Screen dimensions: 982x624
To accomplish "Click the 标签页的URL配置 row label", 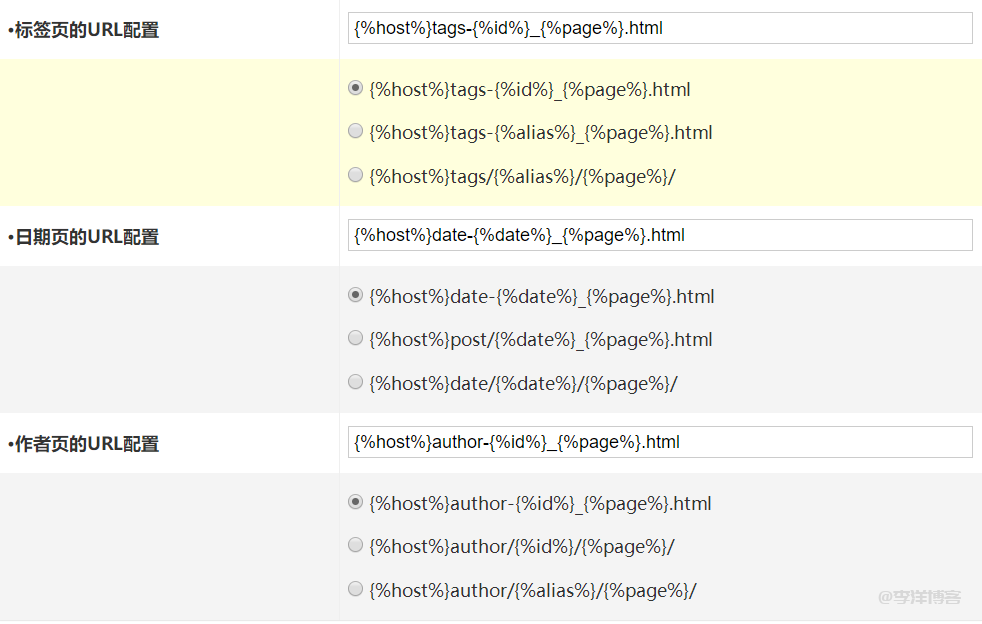I will [x=83, y=30].
